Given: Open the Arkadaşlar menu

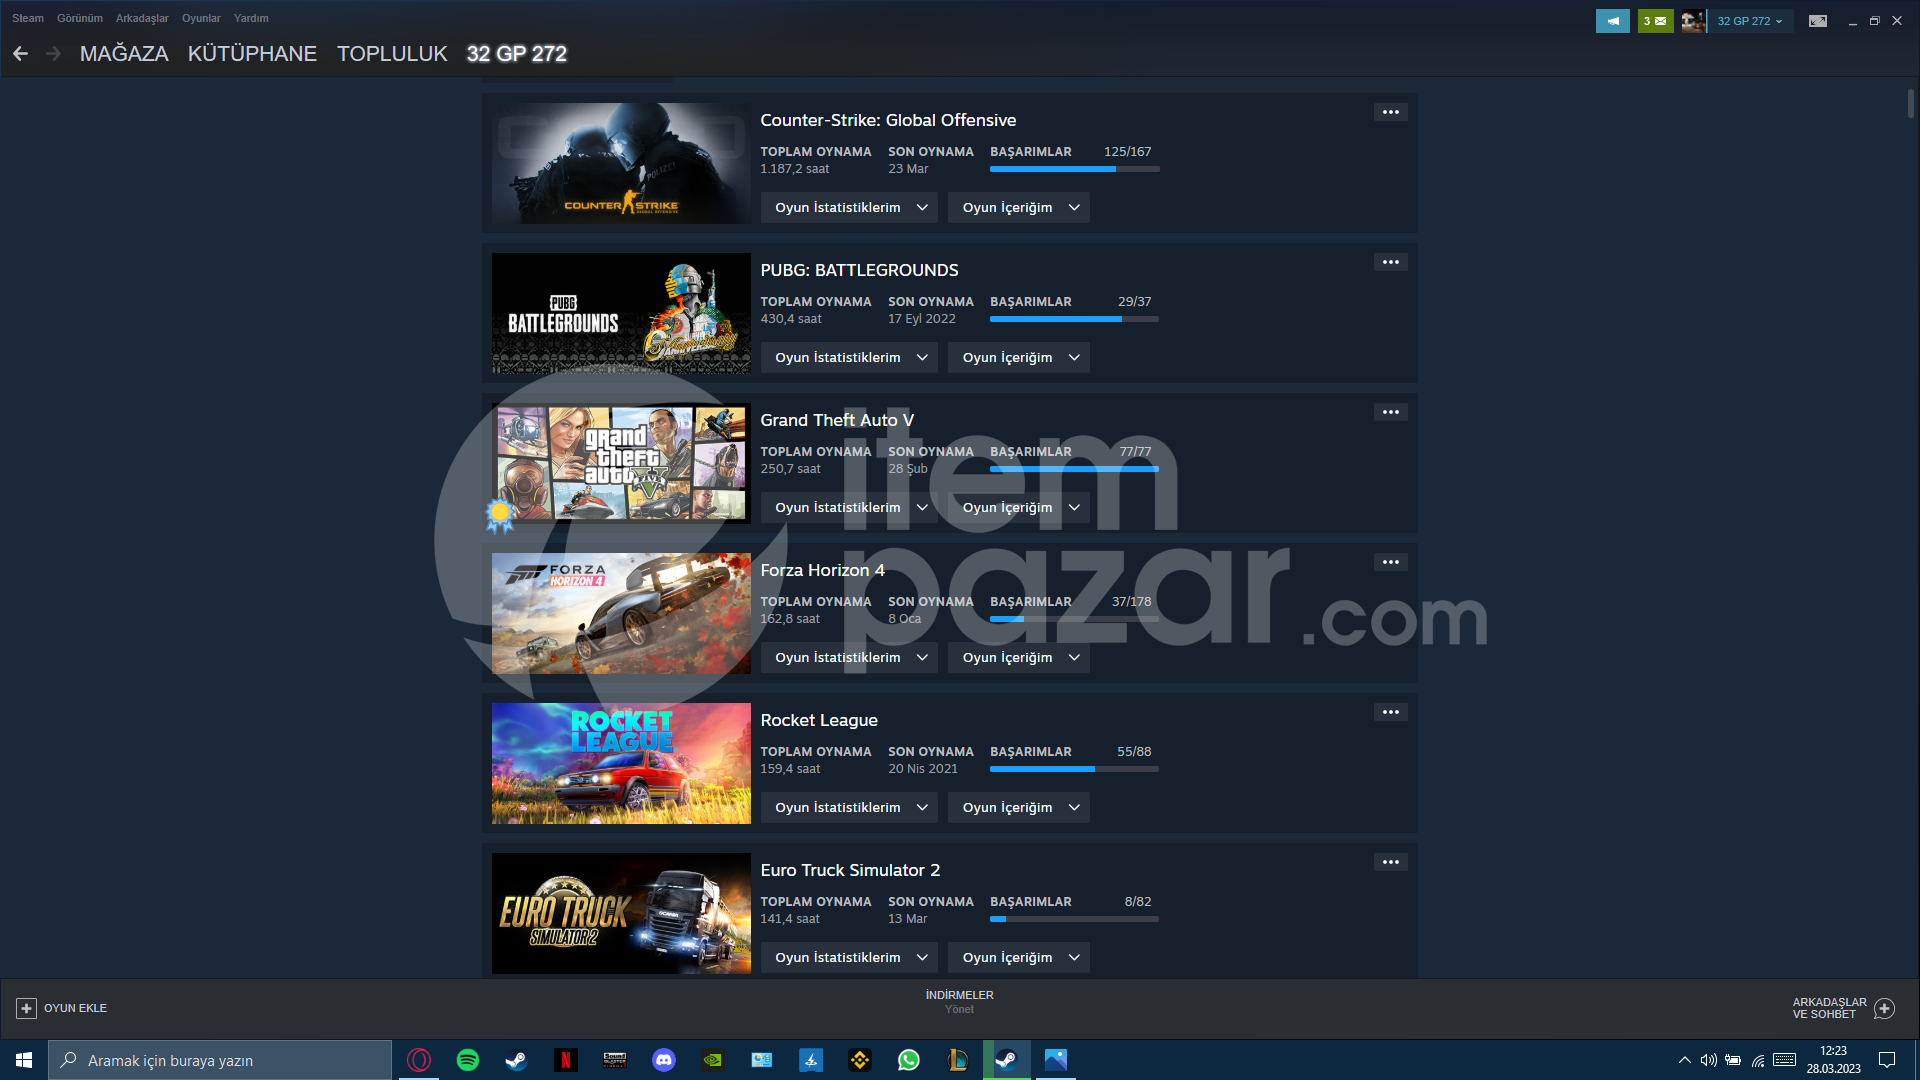Looking at the screenshot, I should (142, 18).
